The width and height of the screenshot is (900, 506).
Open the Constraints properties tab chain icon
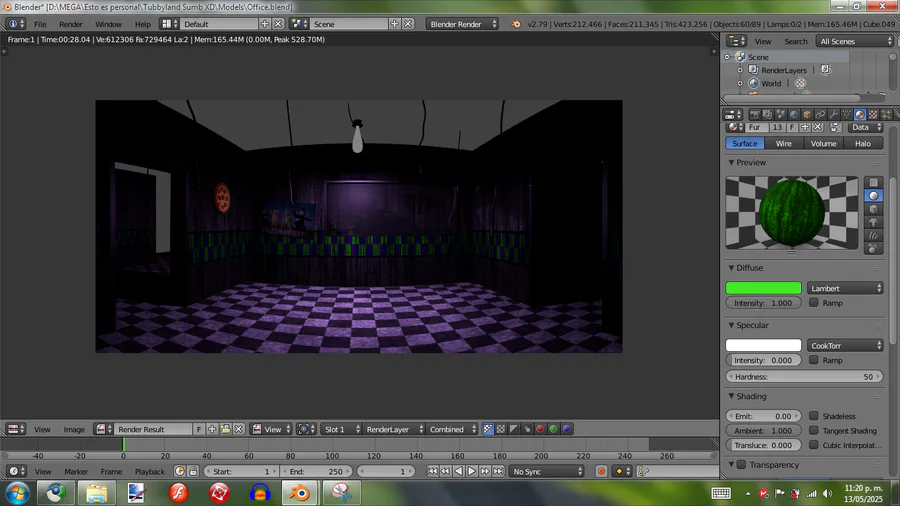[x=820, y=115]
